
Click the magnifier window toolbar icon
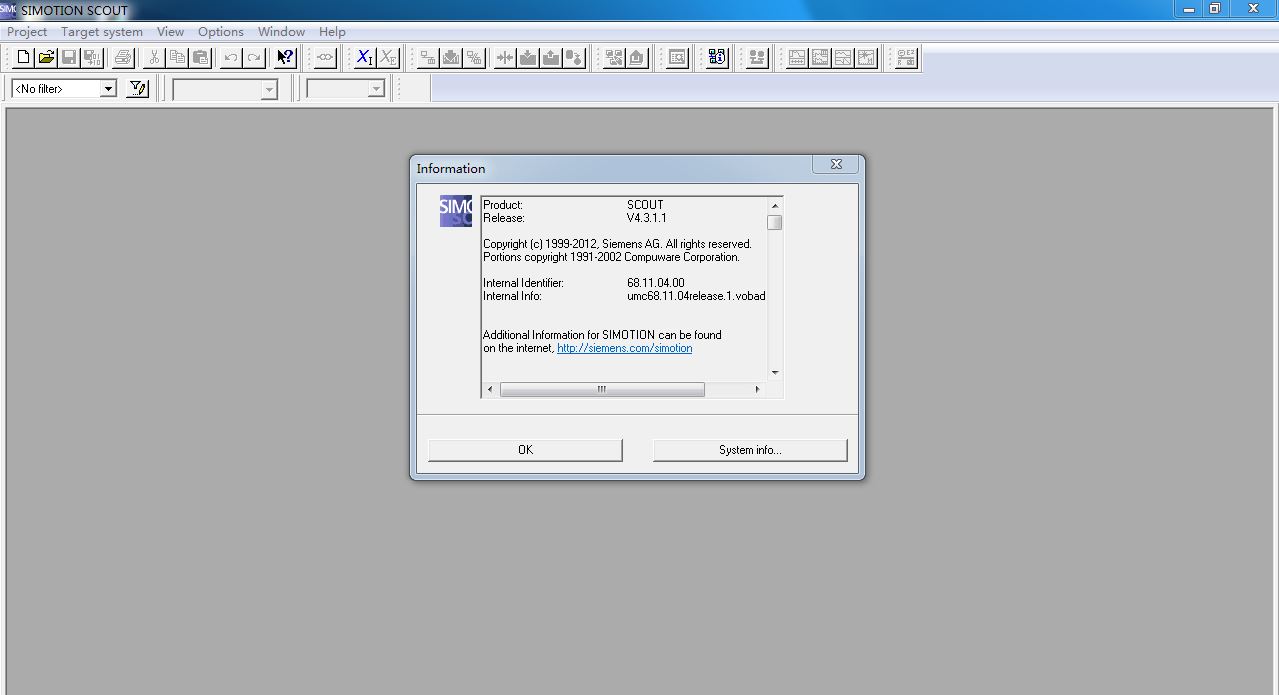[677, 58]
